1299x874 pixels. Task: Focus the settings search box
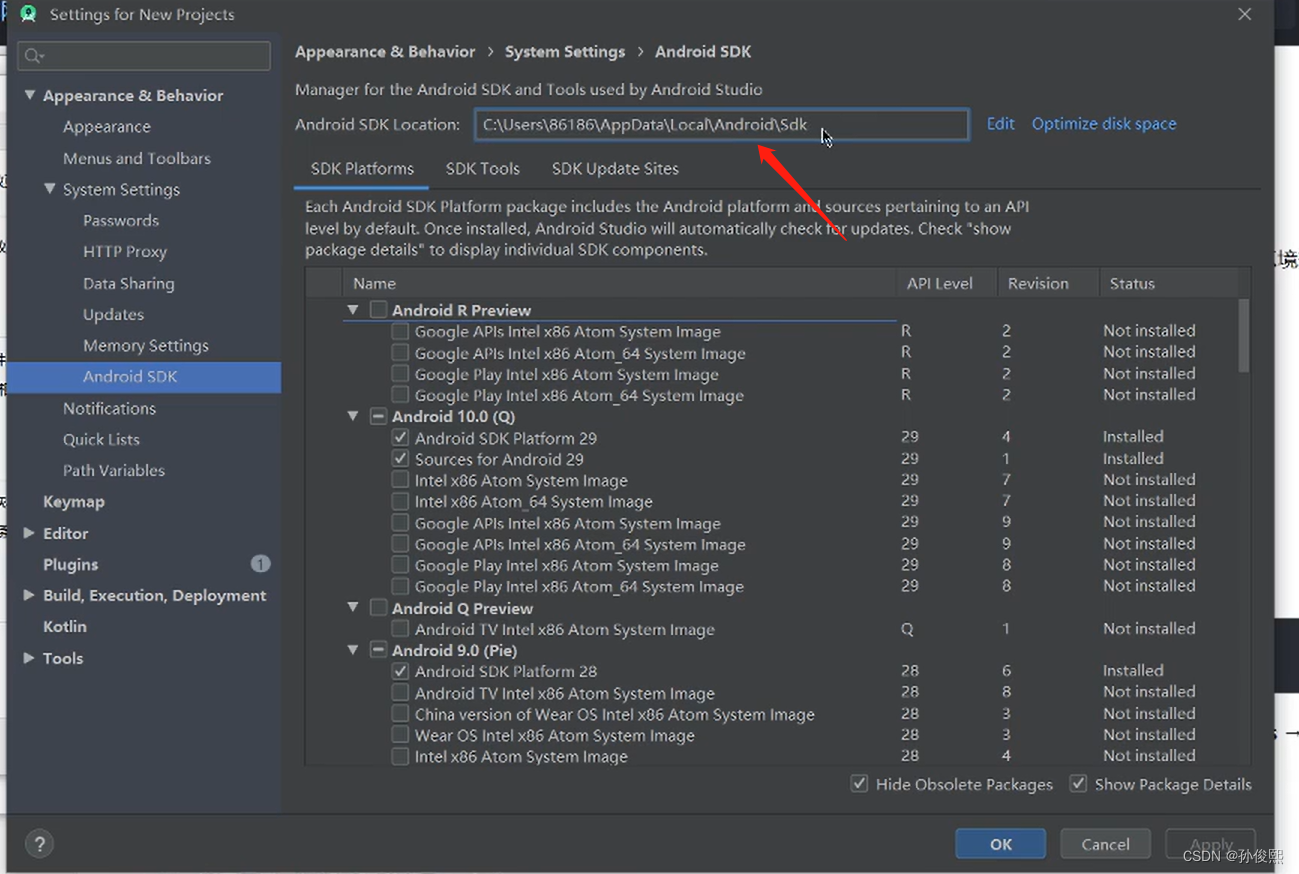pos(144,56)
